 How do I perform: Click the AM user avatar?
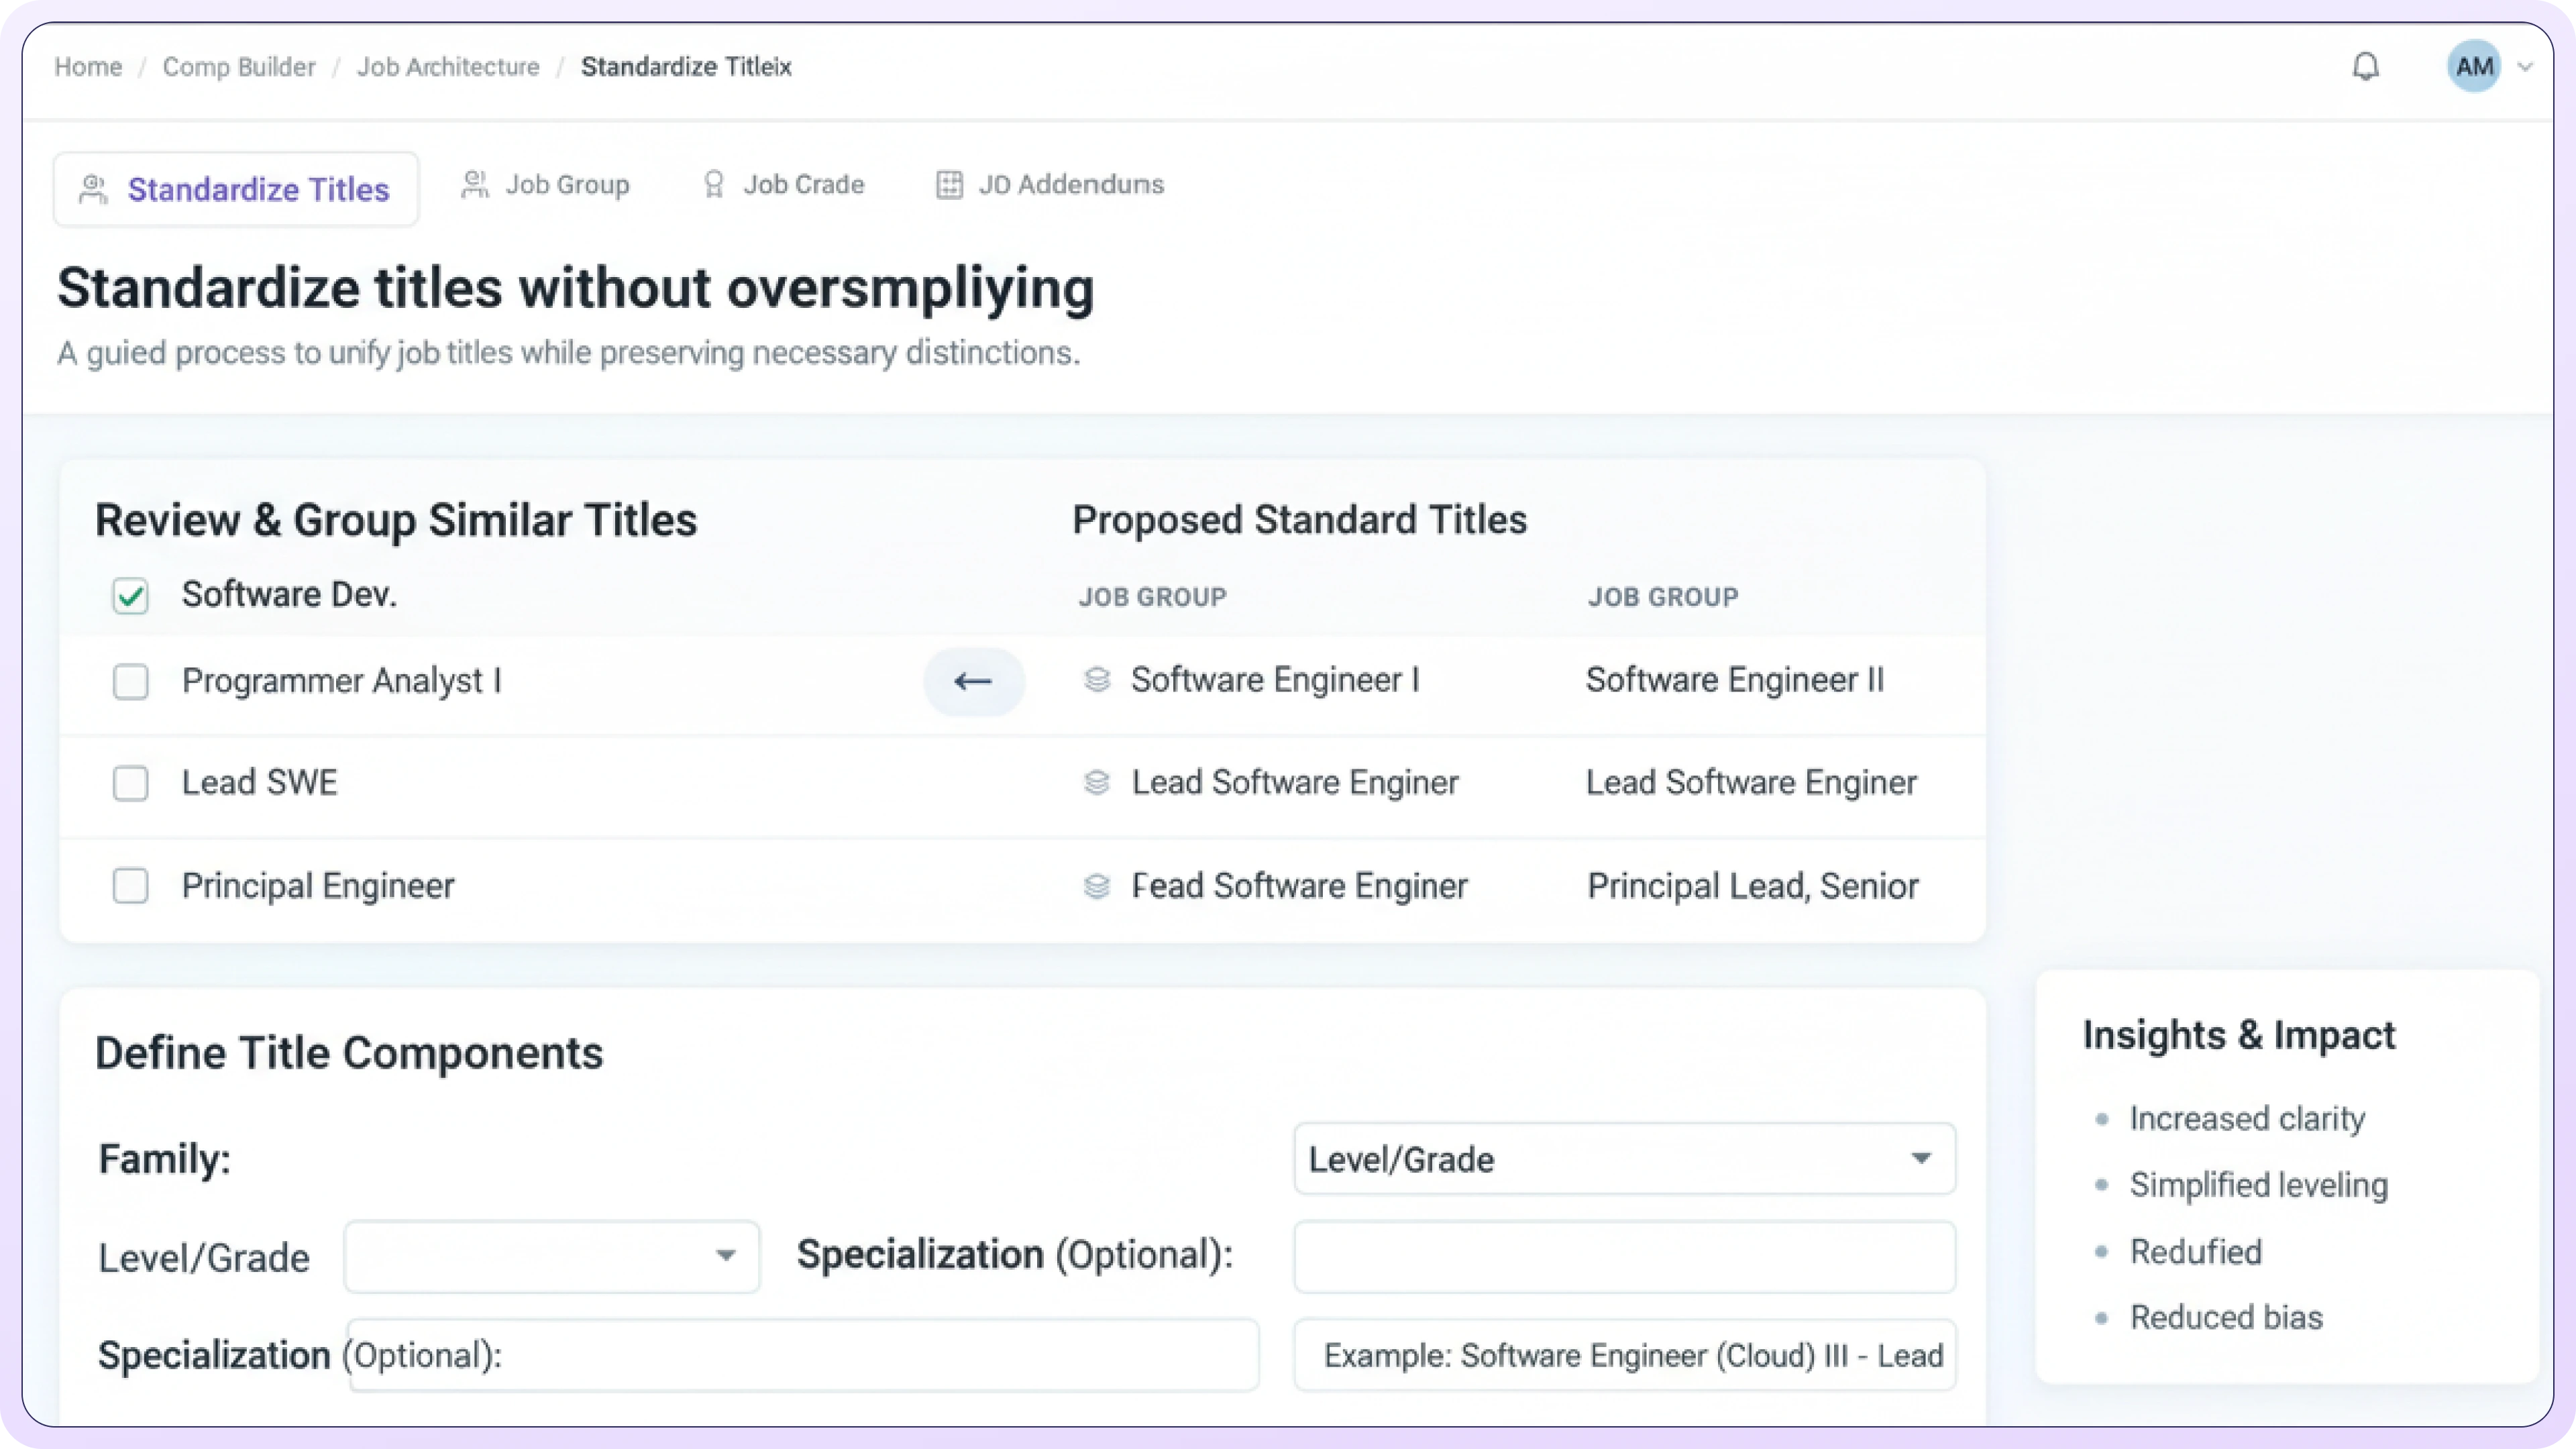coord(2473,67)
